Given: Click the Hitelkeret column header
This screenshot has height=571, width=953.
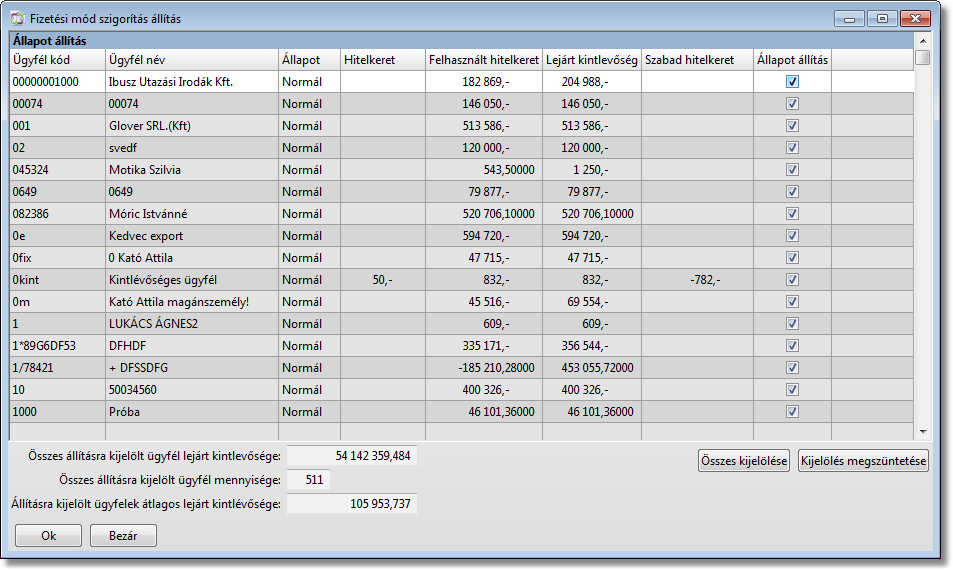Looking at the screenshot, I should (383, 60).
